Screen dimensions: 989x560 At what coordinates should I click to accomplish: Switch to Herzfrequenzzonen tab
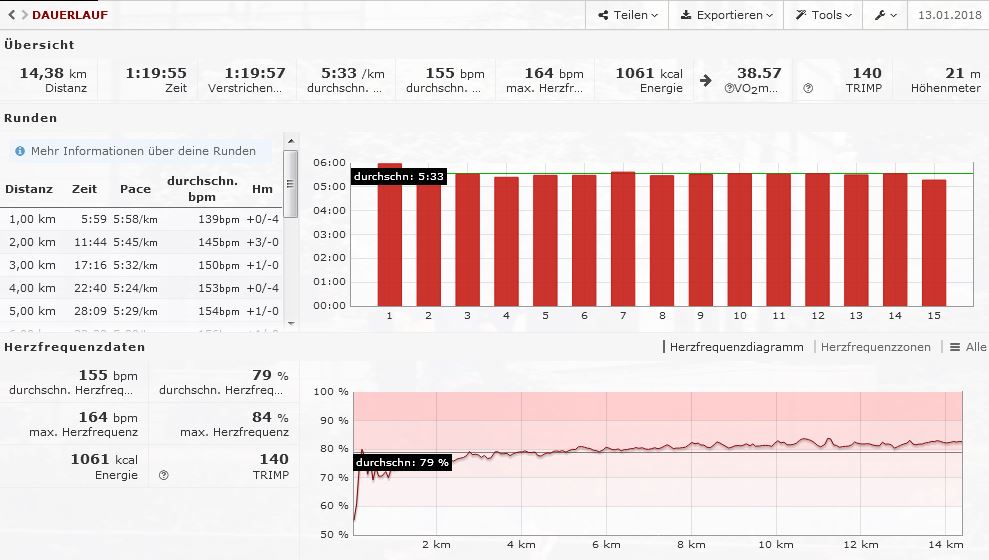pyautogui.click(x=875, y=347)
